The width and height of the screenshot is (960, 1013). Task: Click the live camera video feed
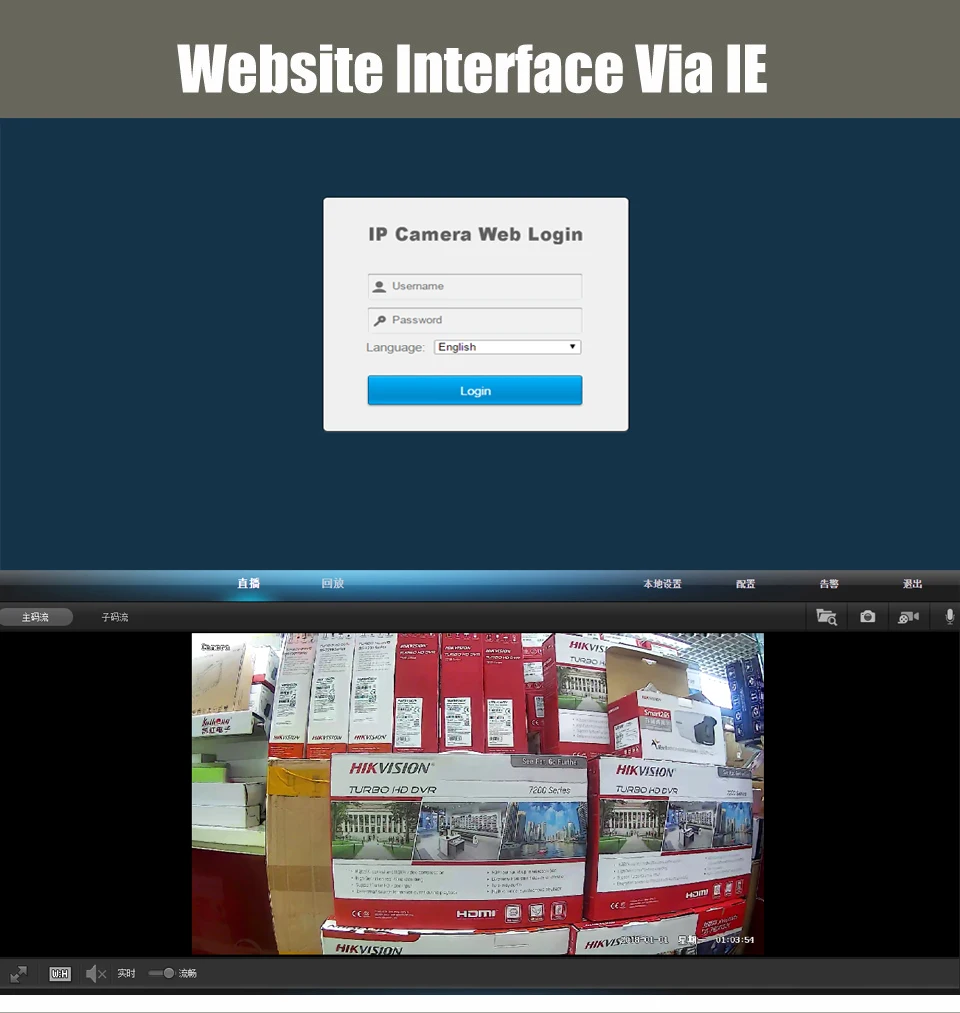coord(477,793)
